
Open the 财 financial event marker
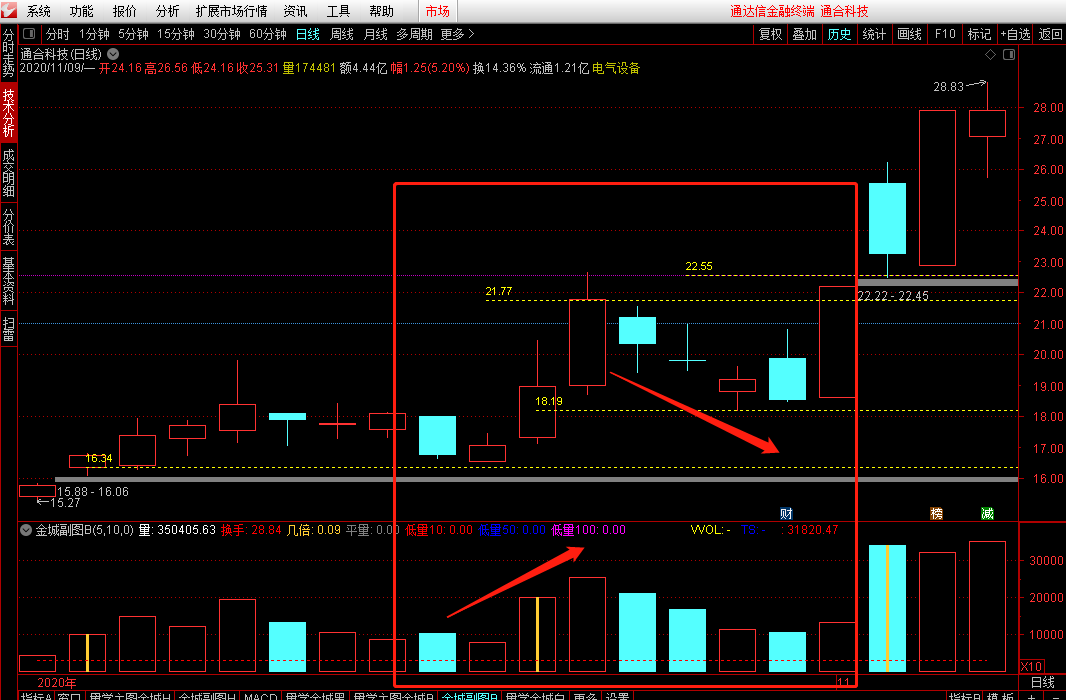click(x=786, y=514)
